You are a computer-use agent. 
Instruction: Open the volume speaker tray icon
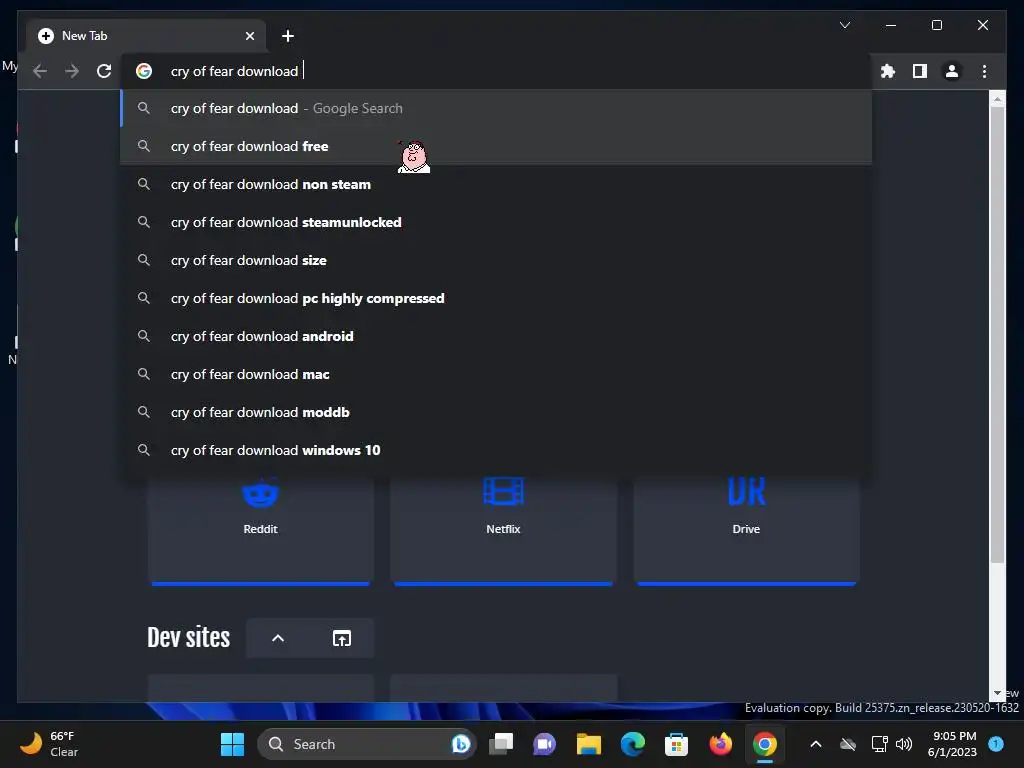tap(904, 744)
